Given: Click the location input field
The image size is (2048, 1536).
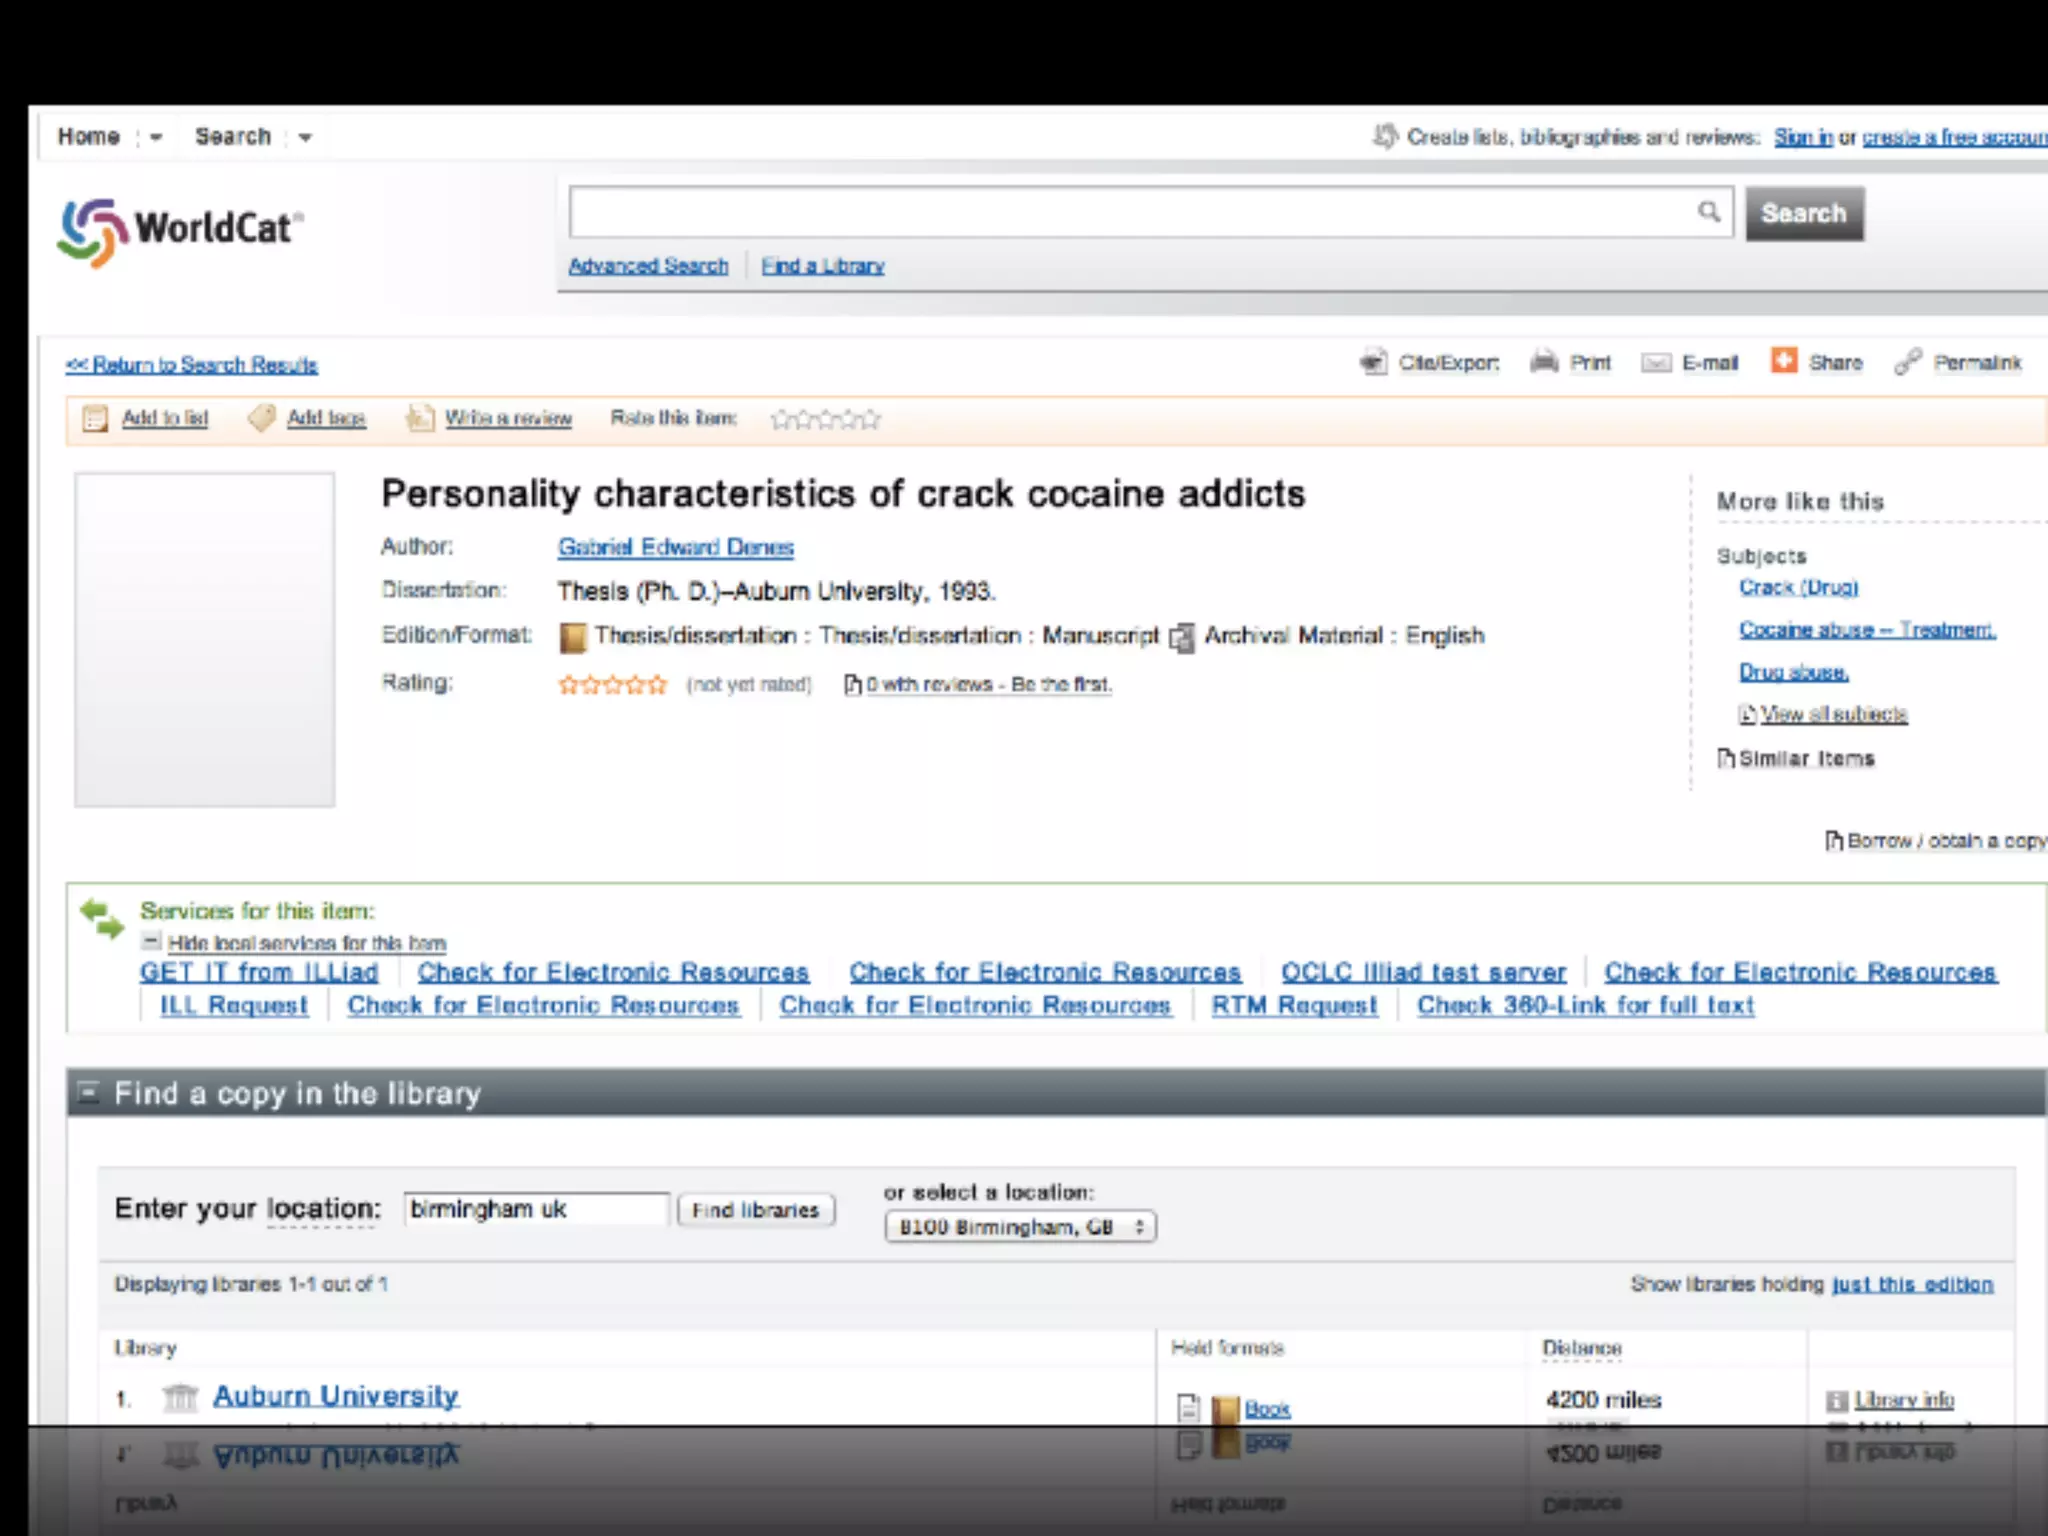Looking at the screenshot, I should coord(536,1209).
